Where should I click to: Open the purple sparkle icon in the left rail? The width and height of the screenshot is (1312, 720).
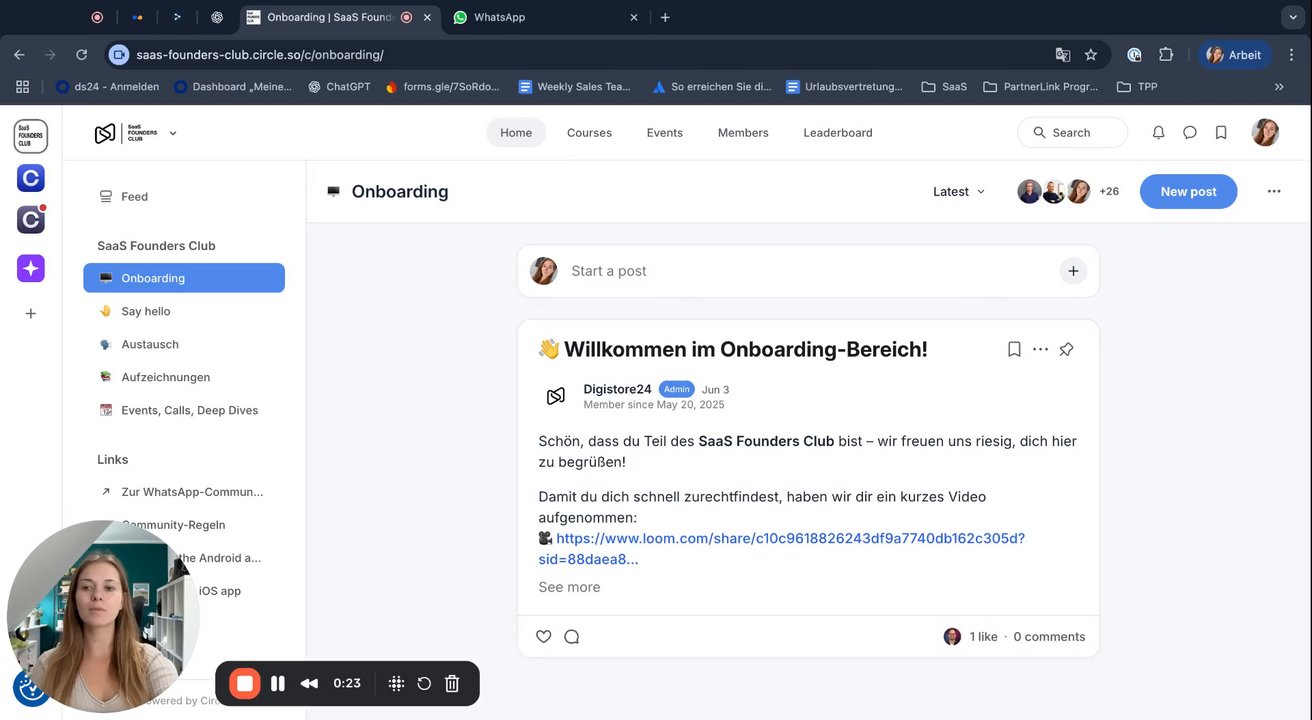(31, 268)
